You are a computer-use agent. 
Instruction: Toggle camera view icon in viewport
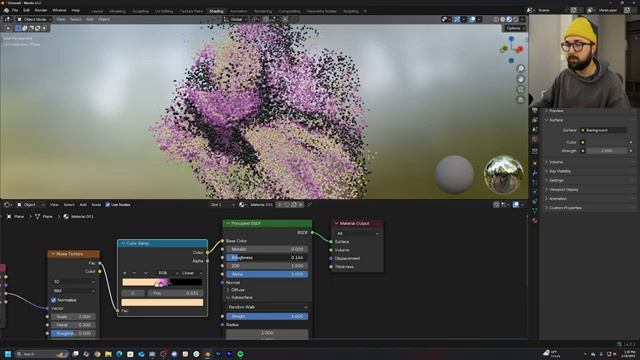point(520,89)
